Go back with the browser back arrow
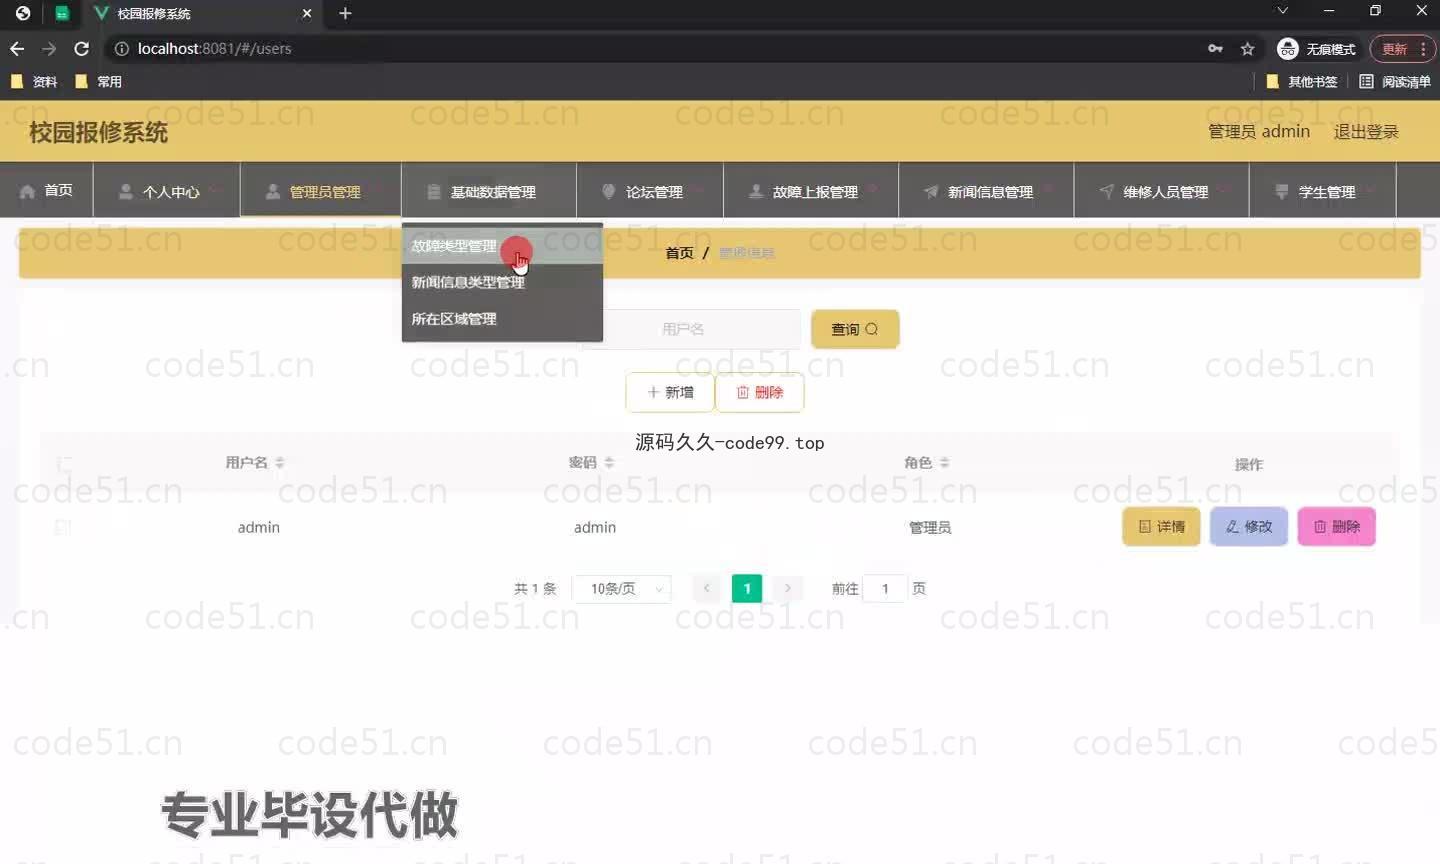The height and width of the screenshot is (864, 1440). pos(17,48)
